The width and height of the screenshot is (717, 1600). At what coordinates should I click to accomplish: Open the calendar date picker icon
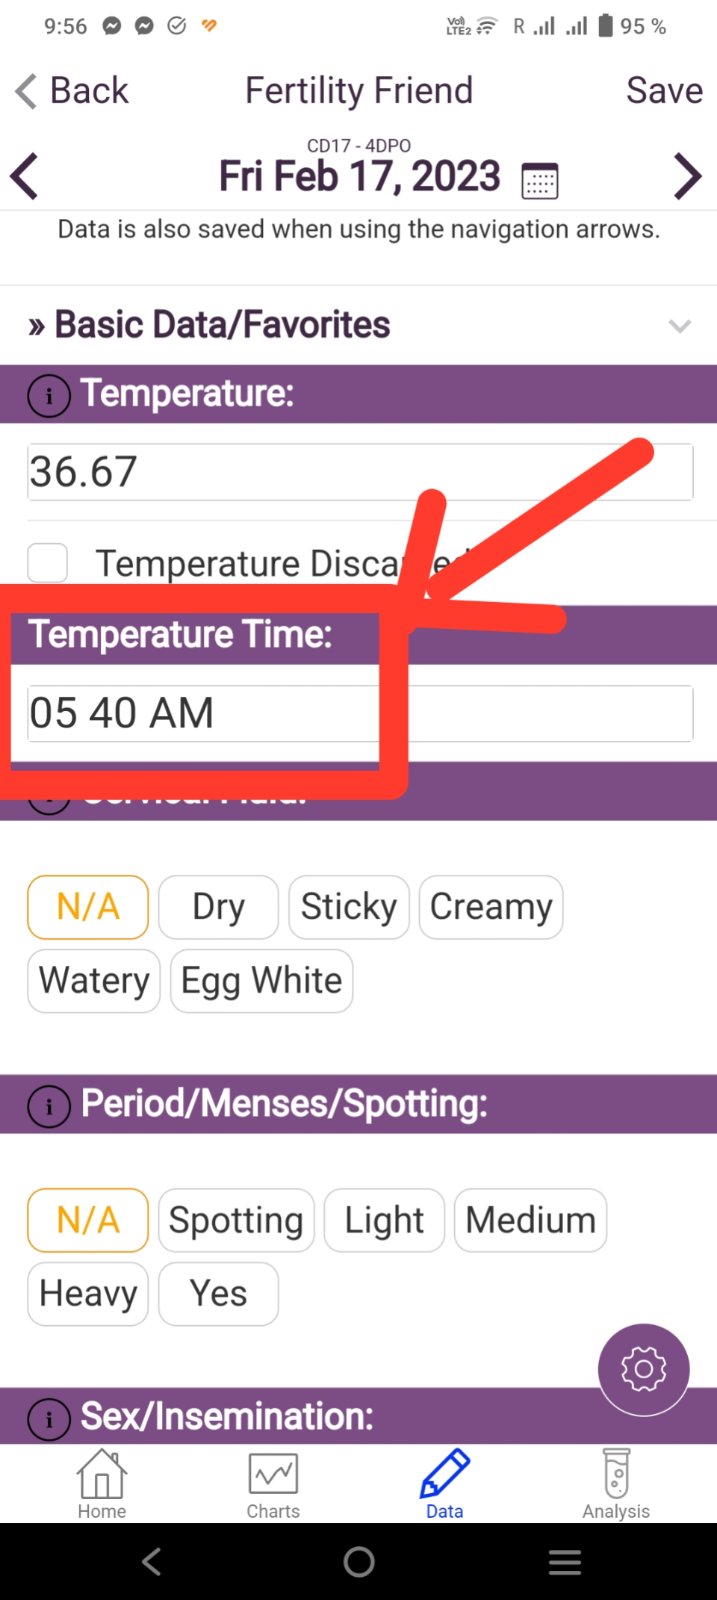click(540, 180)
